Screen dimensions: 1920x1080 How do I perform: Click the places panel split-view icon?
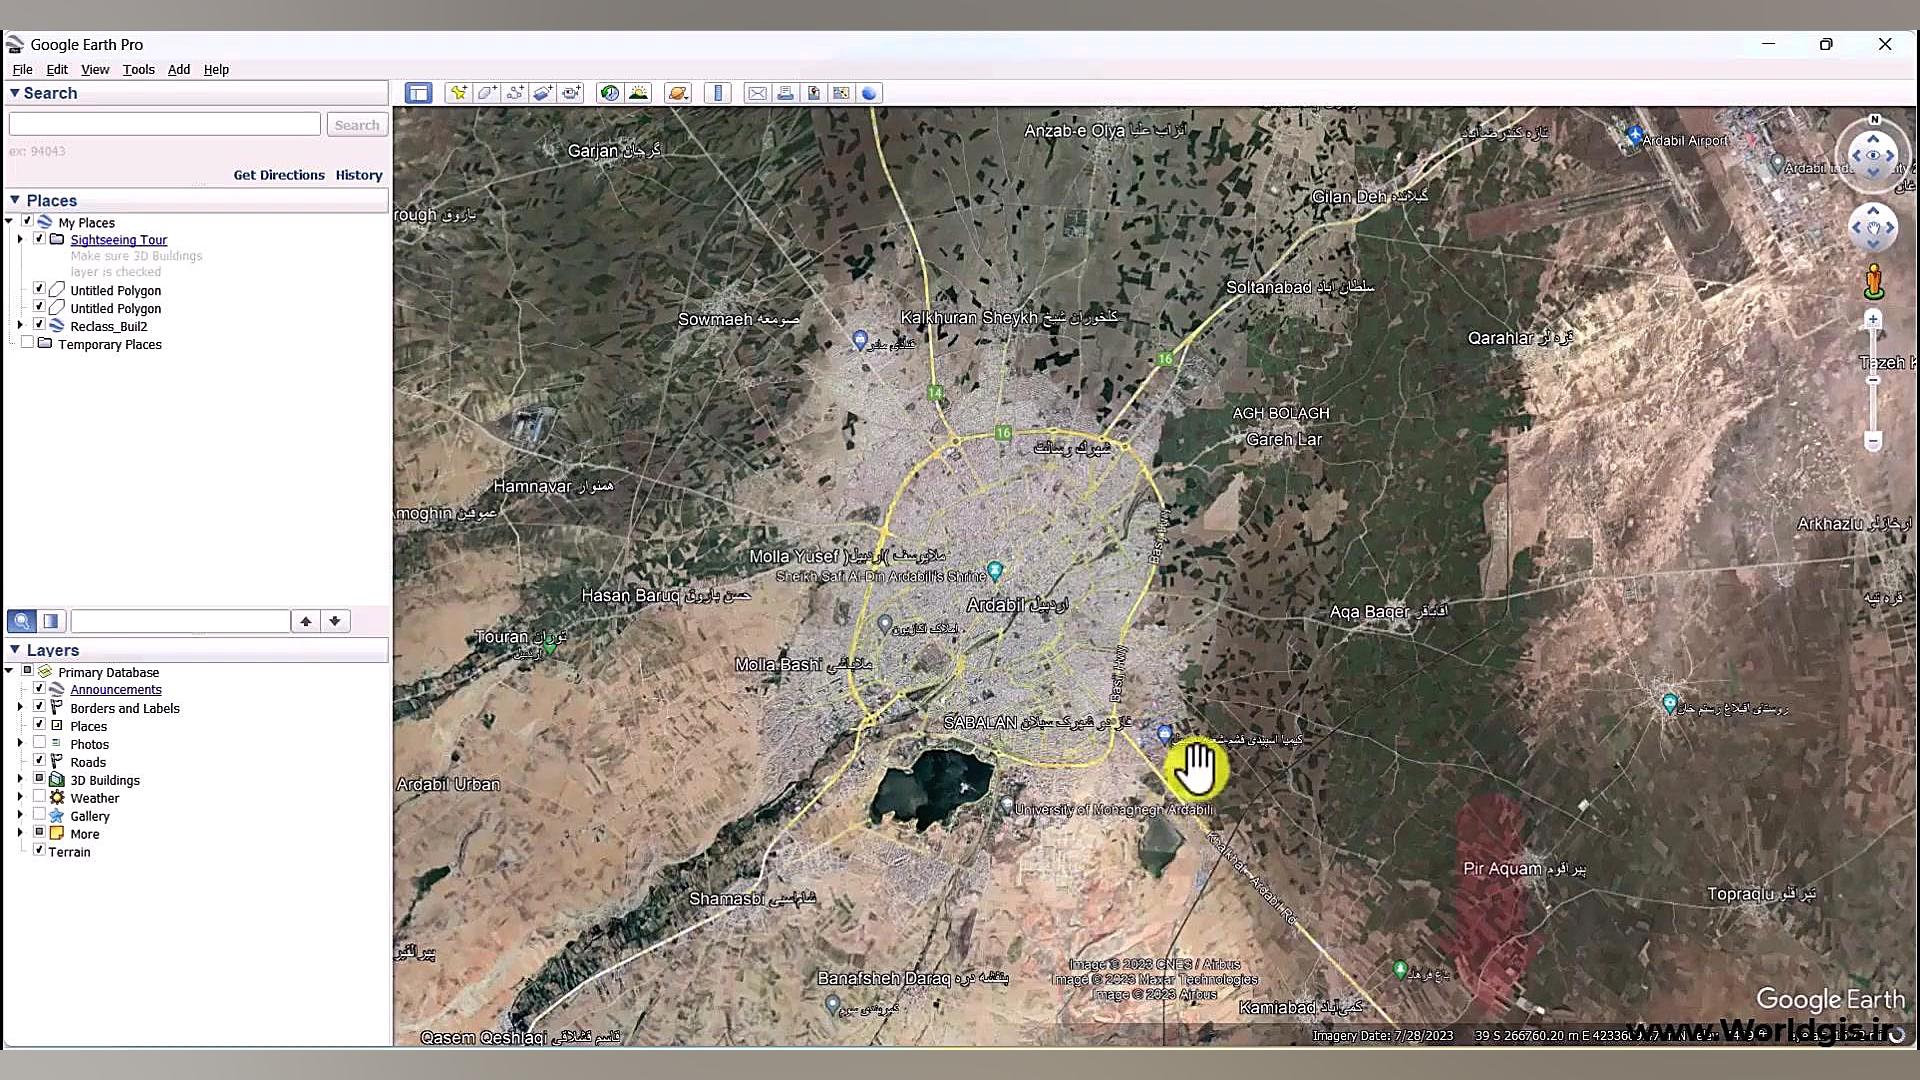click(51, 621)
